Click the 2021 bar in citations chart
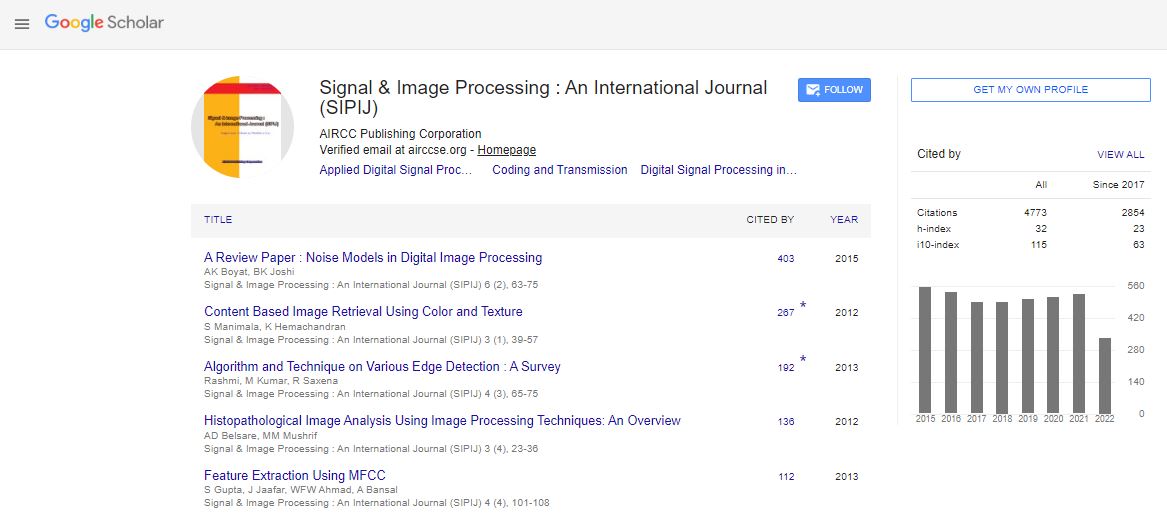 1079,353
